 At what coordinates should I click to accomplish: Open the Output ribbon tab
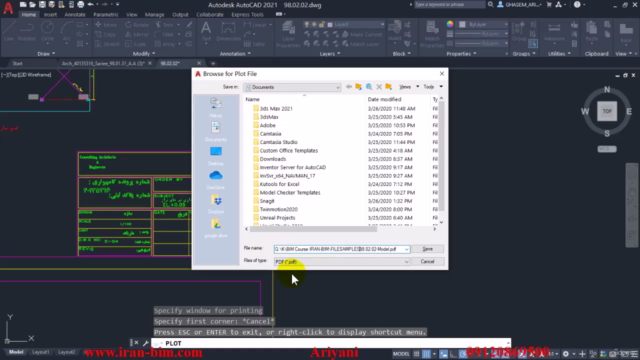(180, 14)
